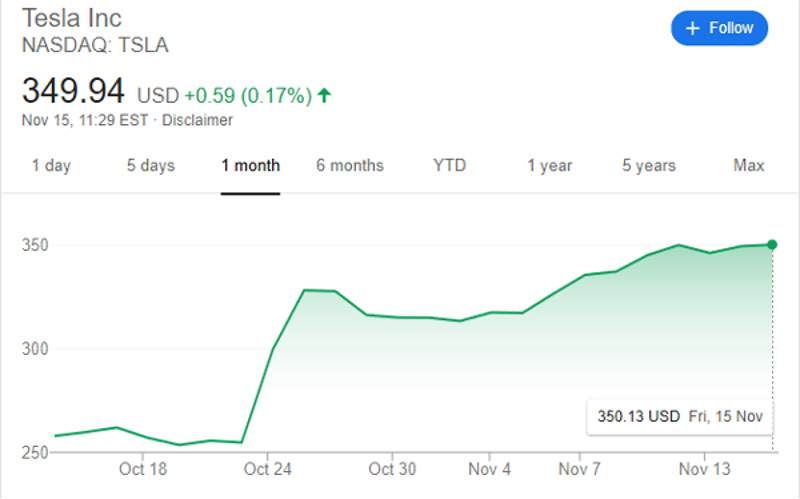
Task: Click the 300 y-axis label
Action: (x=35, y=349)
